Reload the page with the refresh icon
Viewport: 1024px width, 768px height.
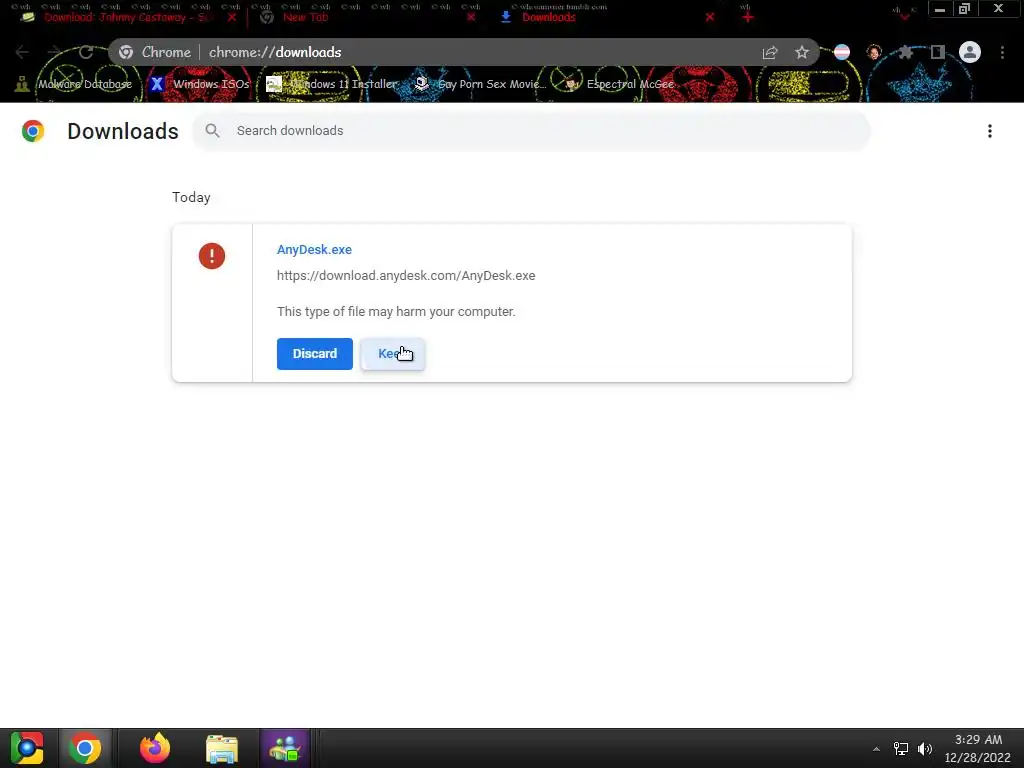click(86, 52)
